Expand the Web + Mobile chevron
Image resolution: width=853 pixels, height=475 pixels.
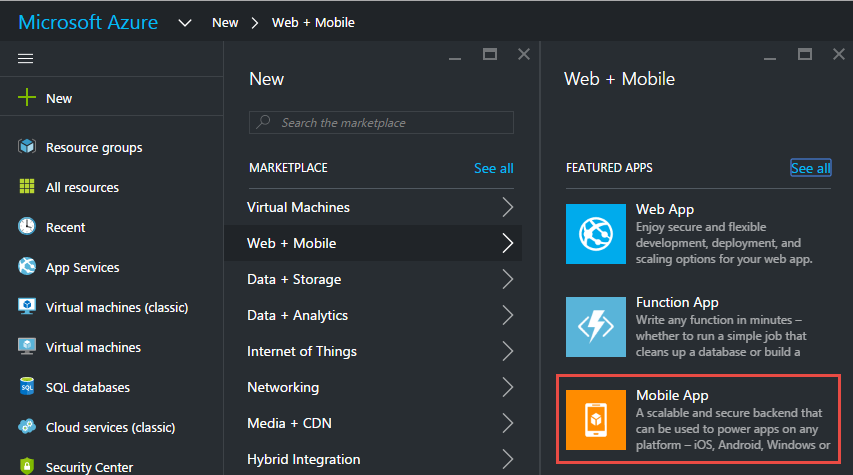507,243
